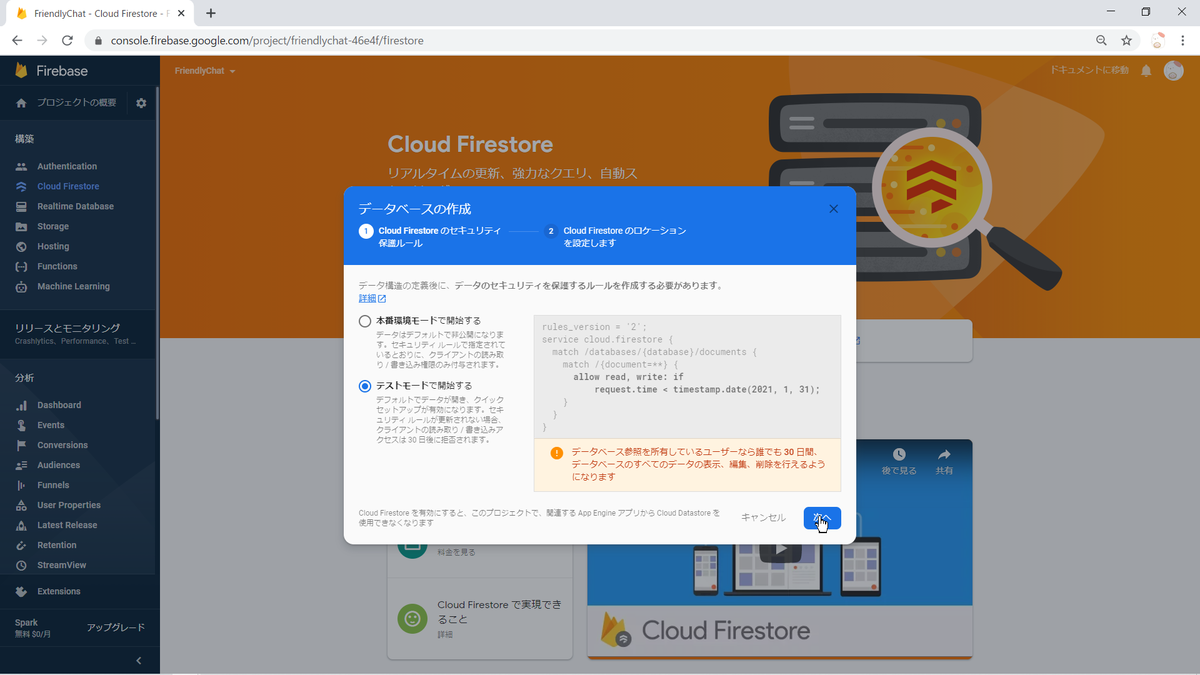Click the Realtime Database icon
This screenshot has height=675, width=1200.
coord(21,206)
